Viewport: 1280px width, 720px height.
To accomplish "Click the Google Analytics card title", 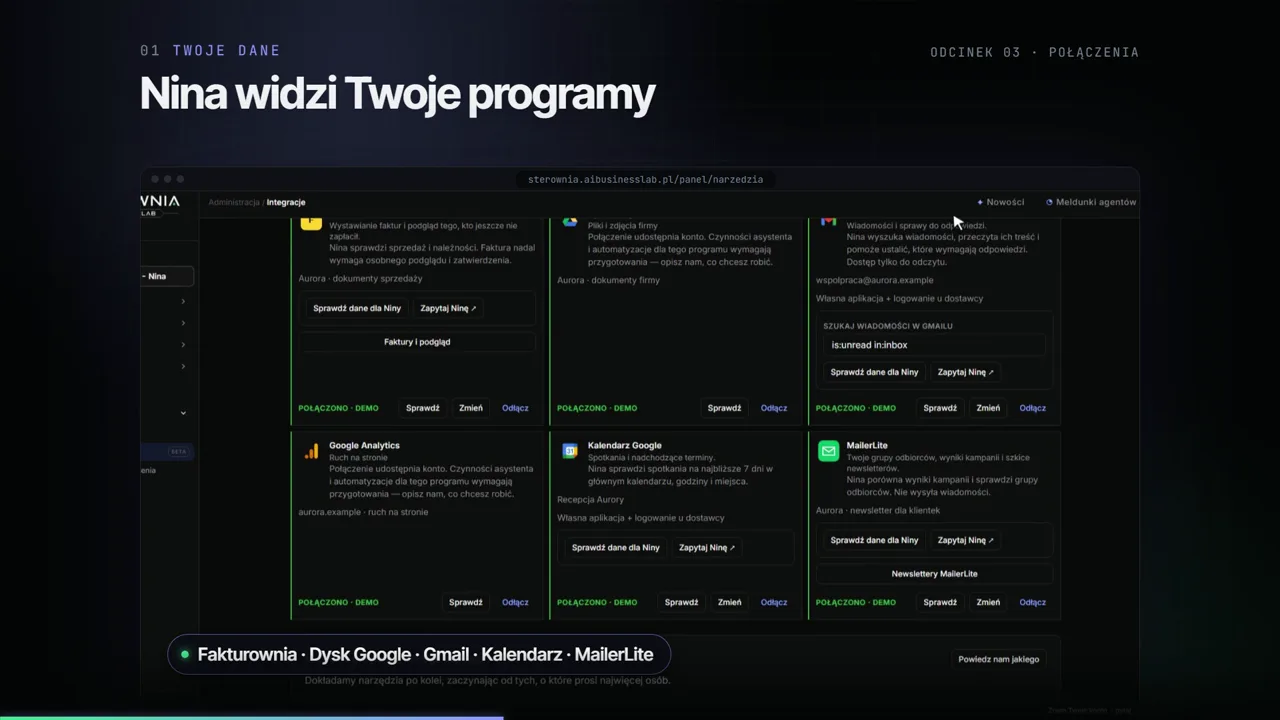I will click(364, 445).
